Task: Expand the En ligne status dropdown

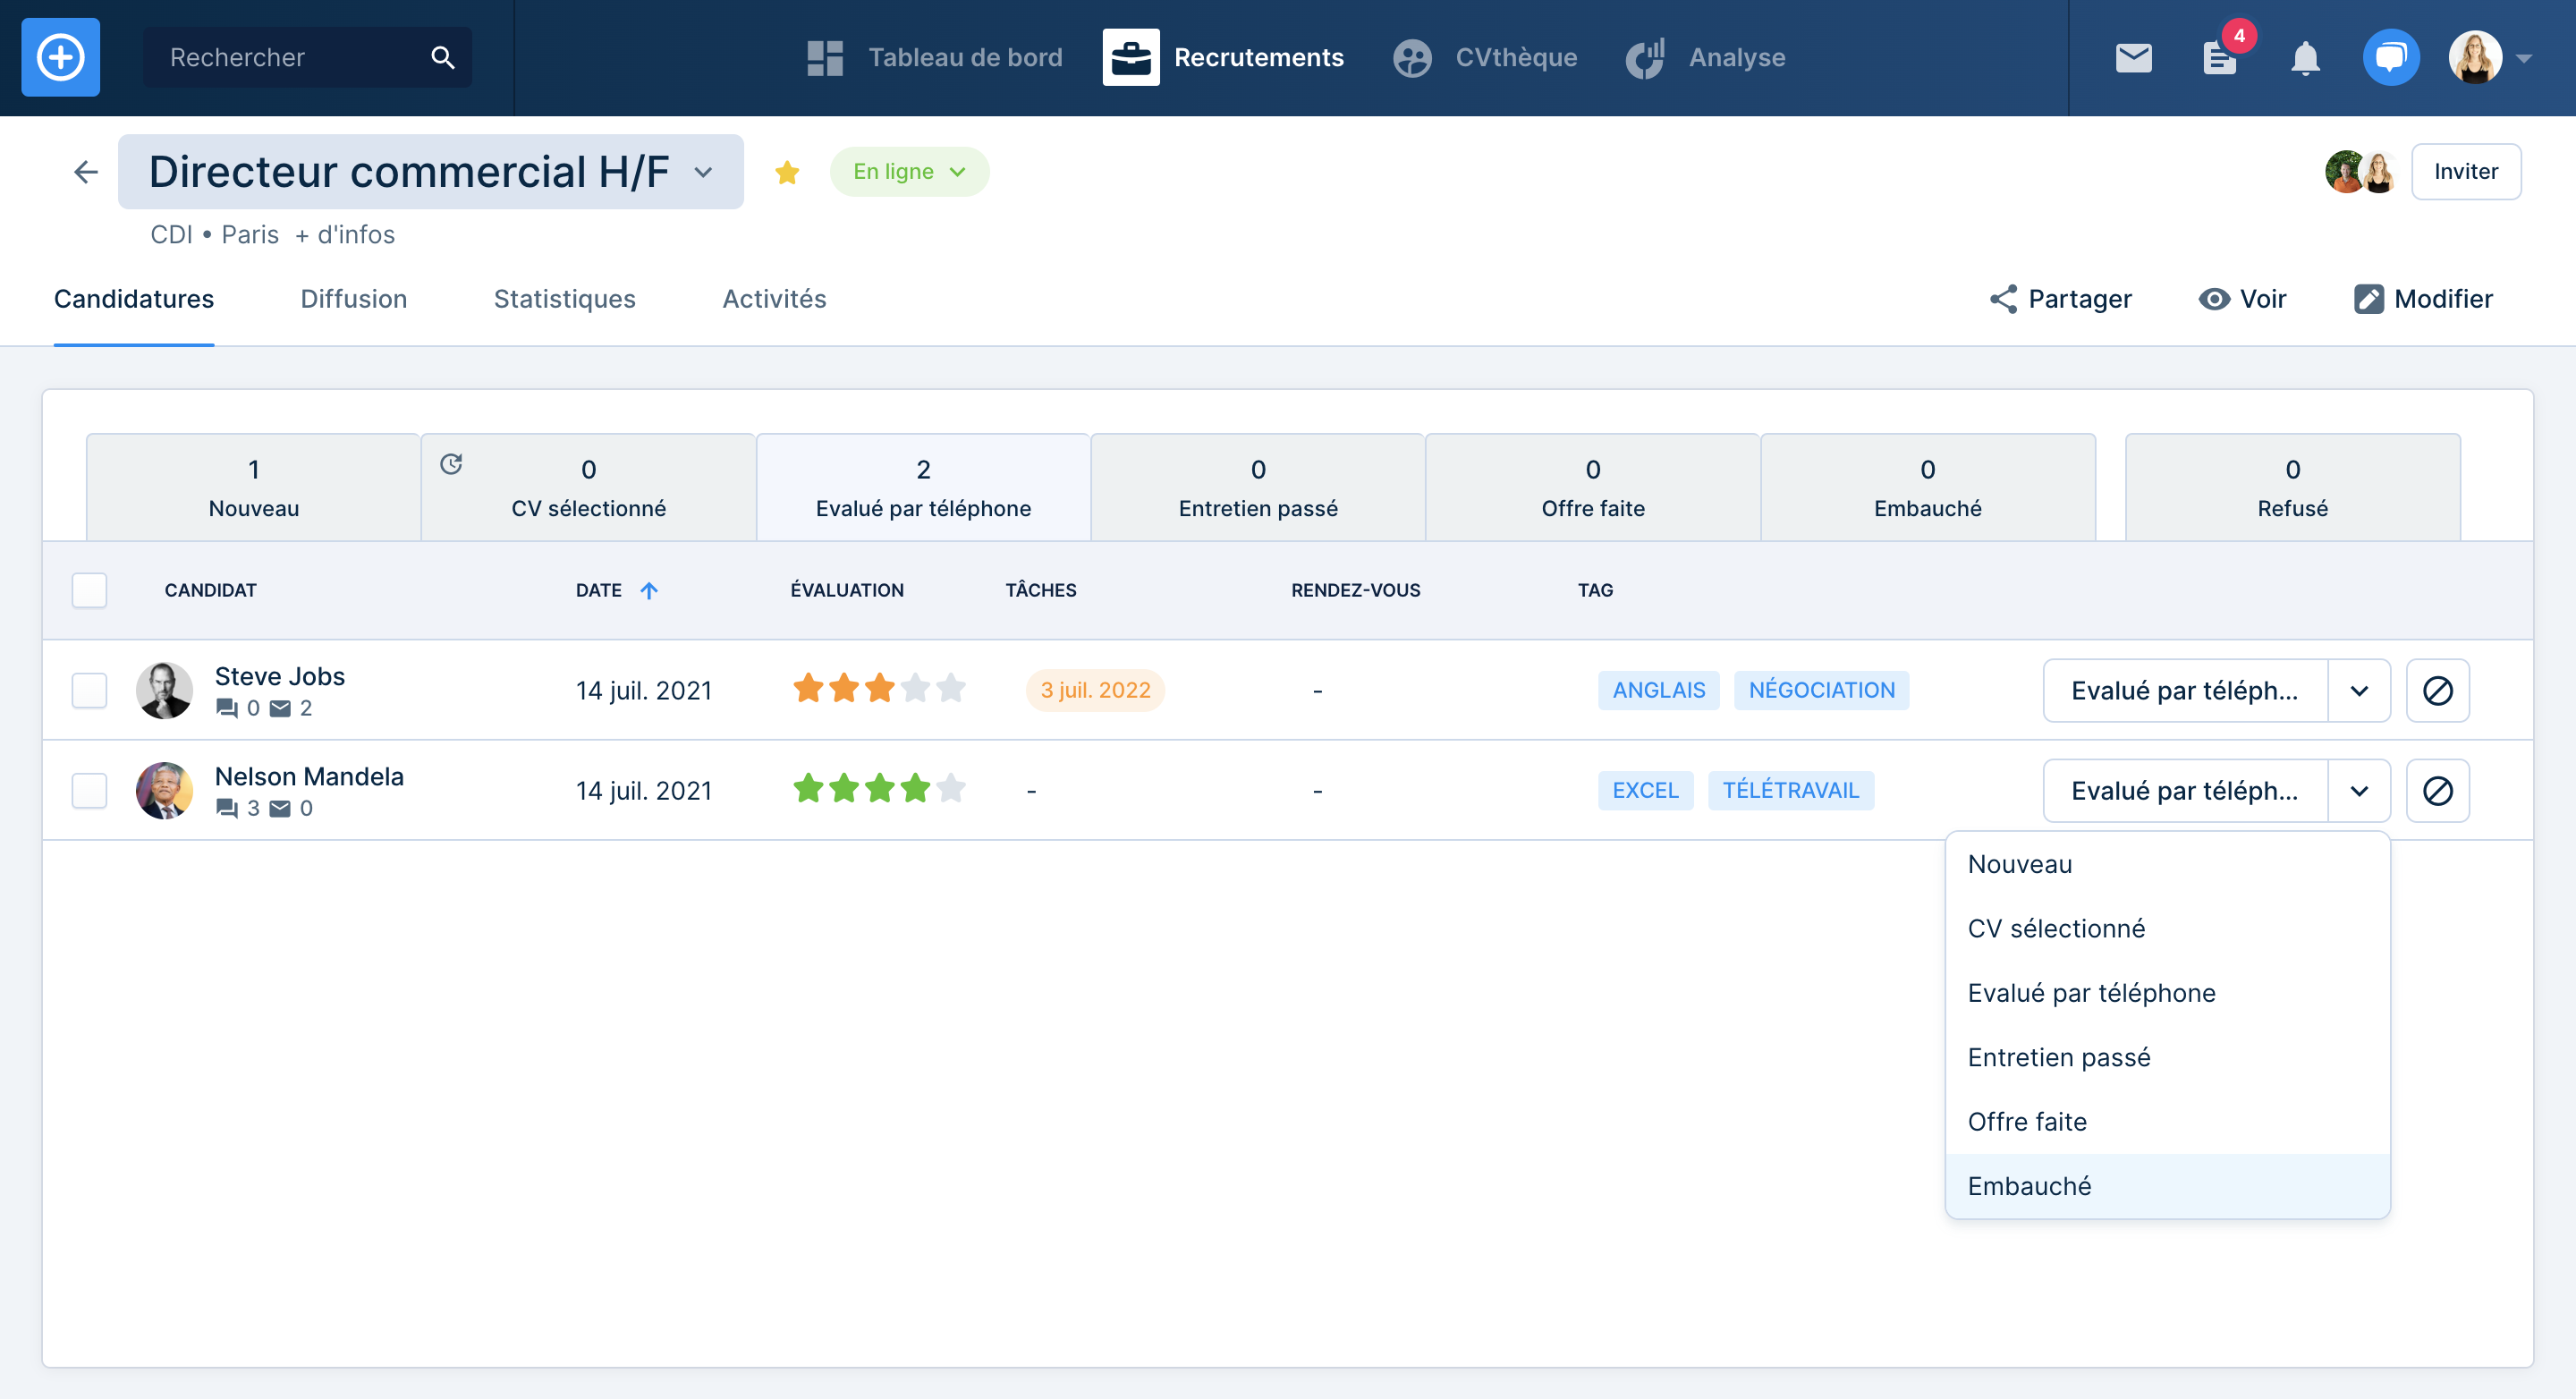Action: point(908,172)
